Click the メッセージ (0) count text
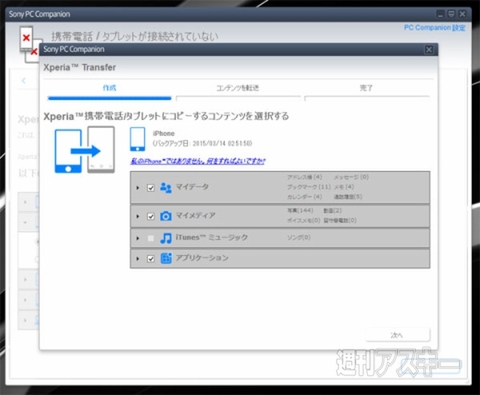The image size is (480, 395). [351, 177]
